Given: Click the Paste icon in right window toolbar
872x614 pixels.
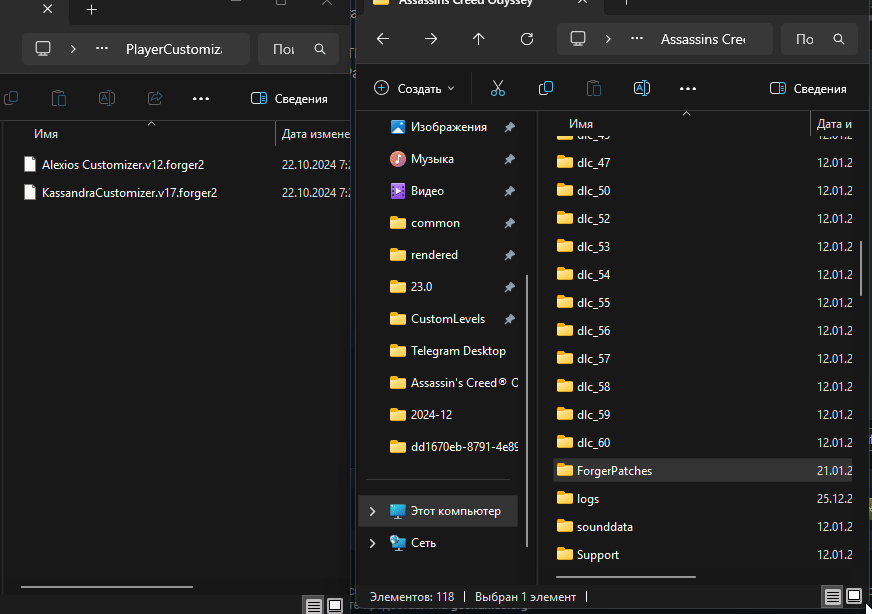Looking at the screenshot, I should click(x=594, y=88).
